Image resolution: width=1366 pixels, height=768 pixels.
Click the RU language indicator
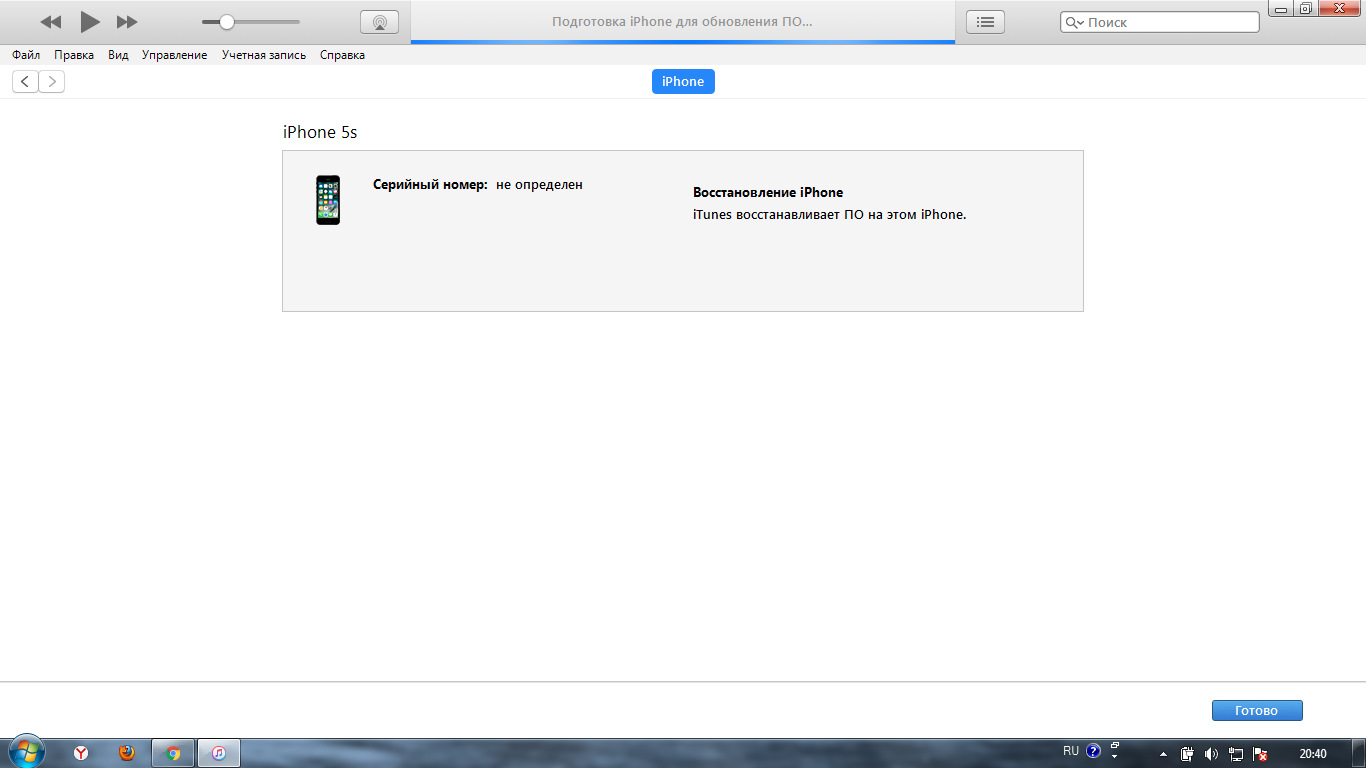point(1071,751)
